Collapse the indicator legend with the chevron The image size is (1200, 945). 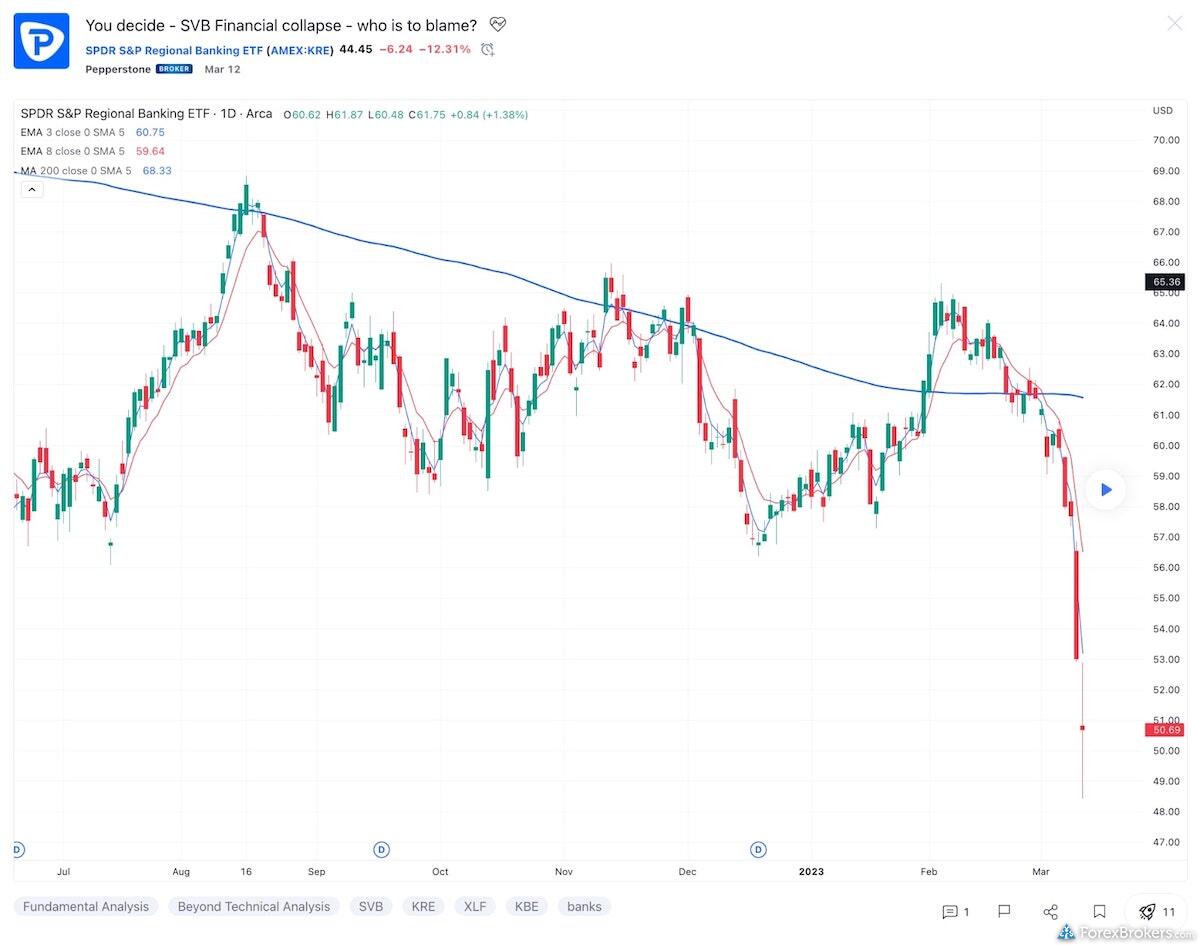point(31,189)
